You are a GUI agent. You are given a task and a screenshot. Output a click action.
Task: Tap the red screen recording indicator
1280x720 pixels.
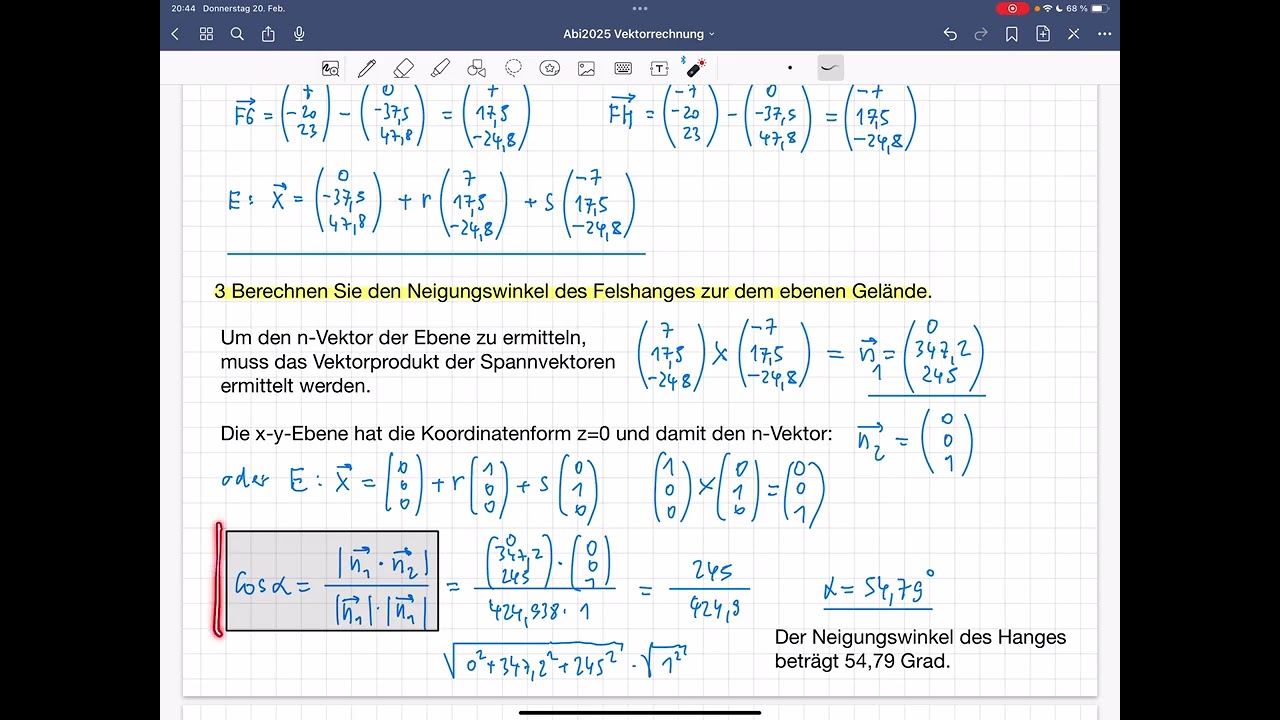[1012, 8]
